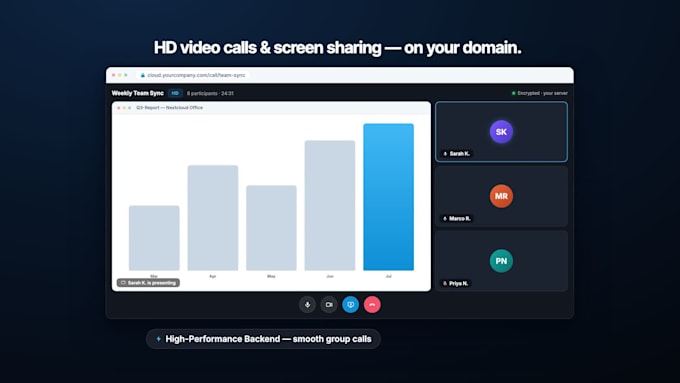Click the padlock icon in the address bar
680x383 pixels.
pos(143,75)
